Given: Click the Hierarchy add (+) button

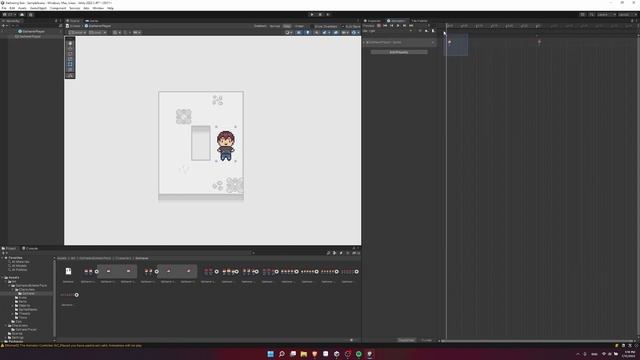Looking at the screenshot, I should (4, 26).
